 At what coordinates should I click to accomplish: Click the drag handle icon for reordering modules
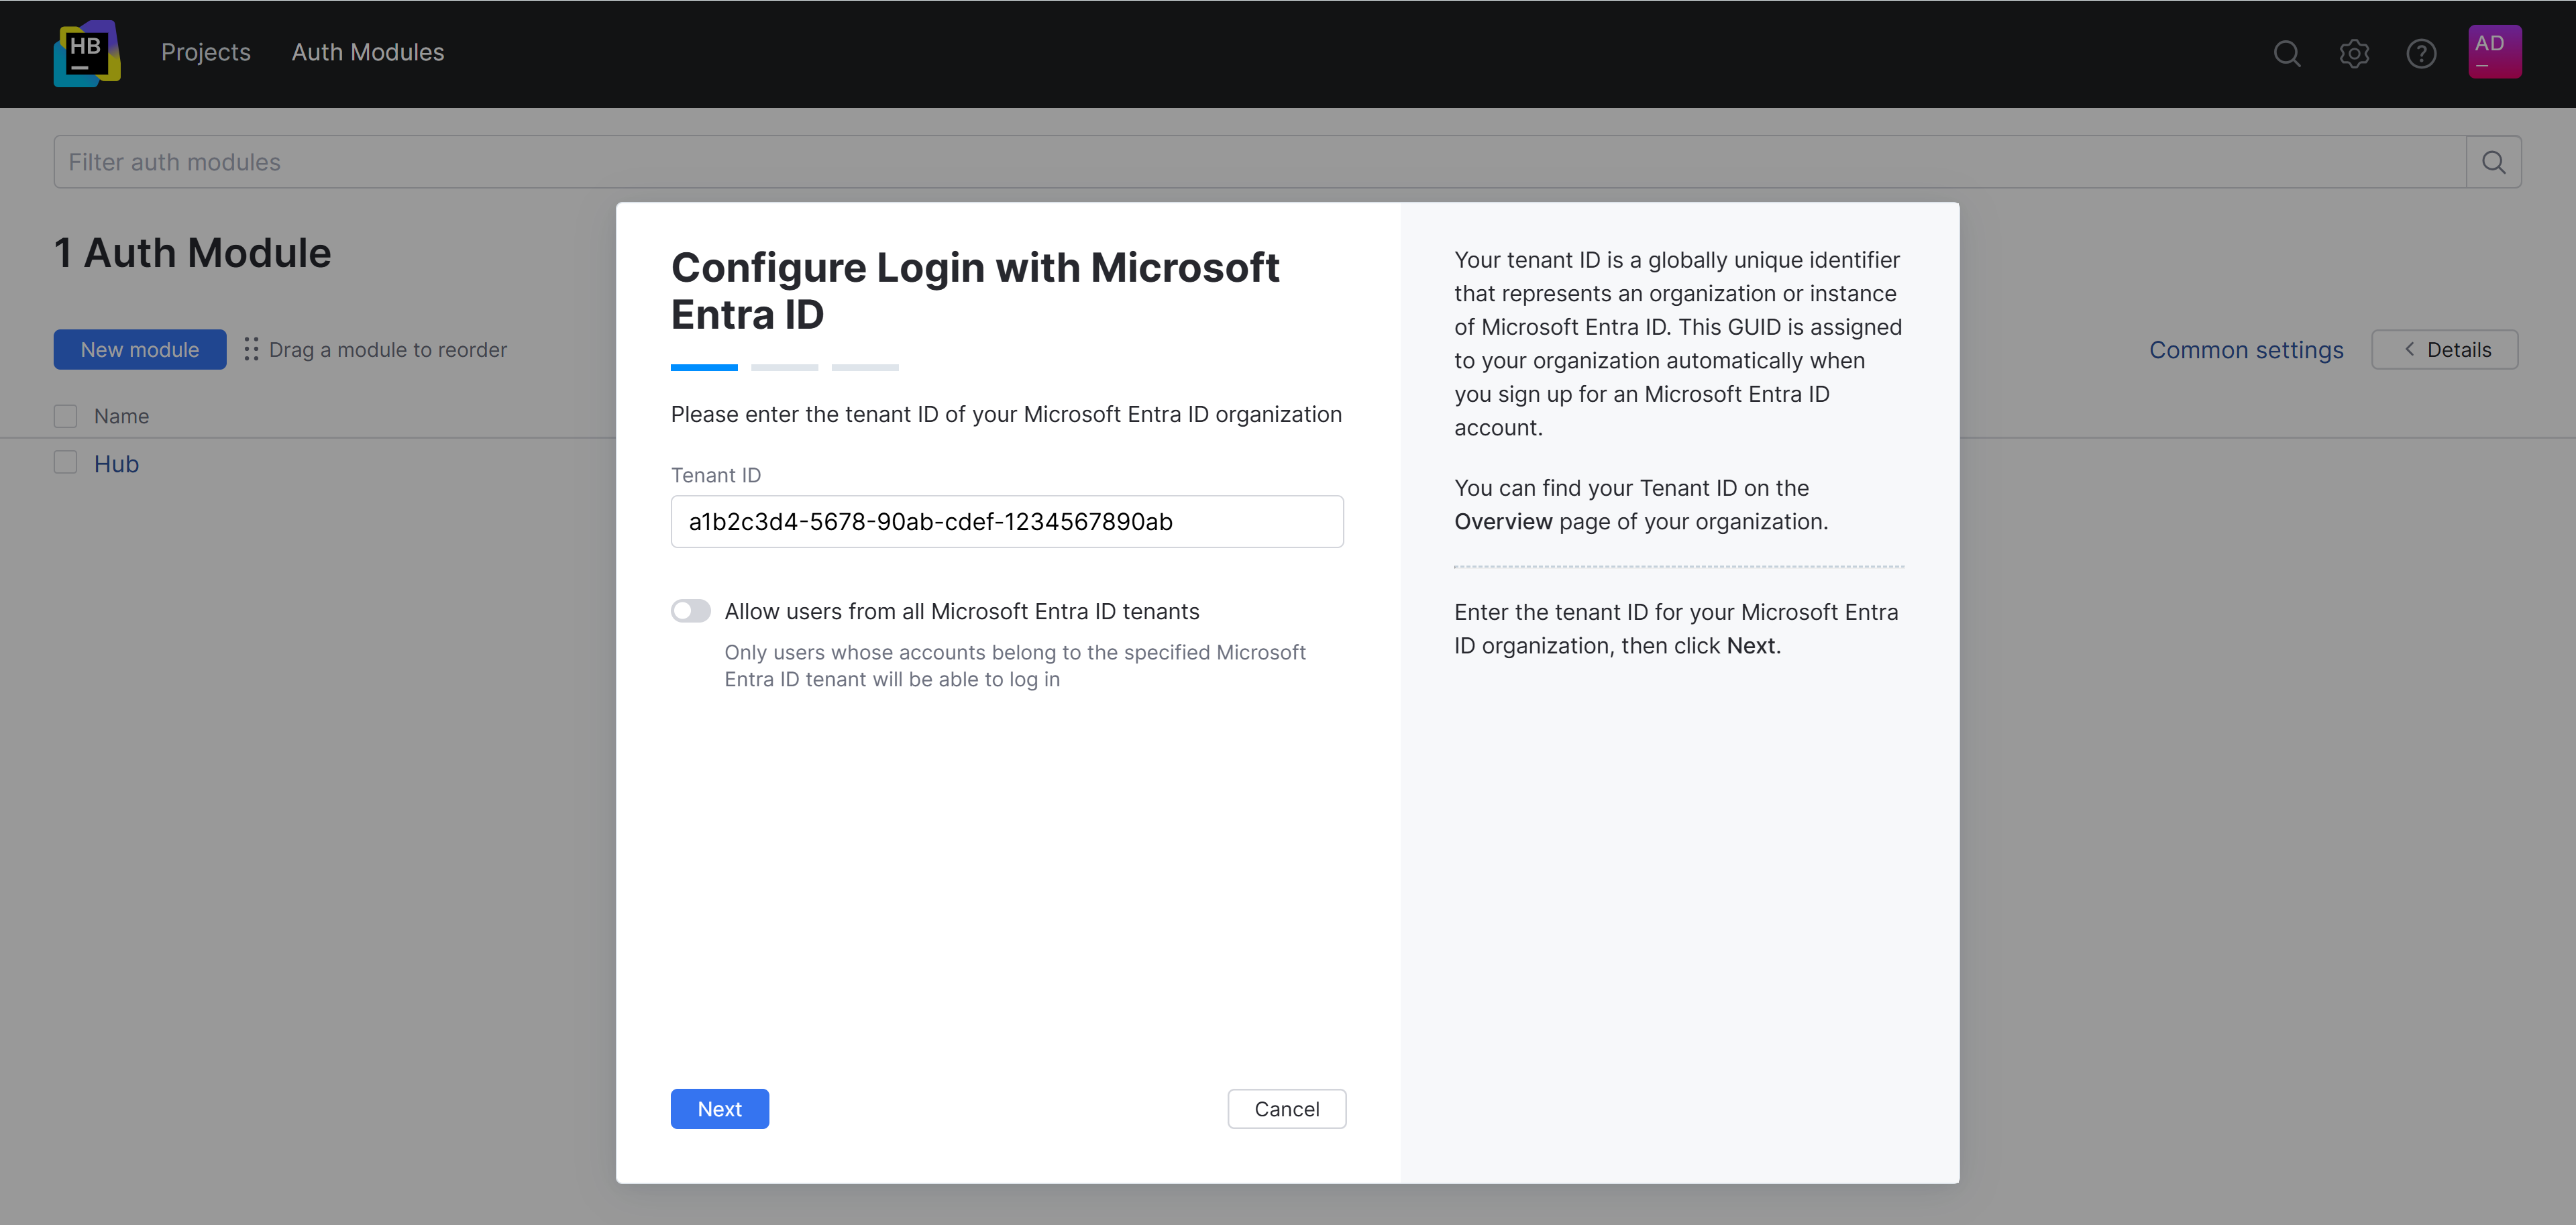[x=251, y=350]
